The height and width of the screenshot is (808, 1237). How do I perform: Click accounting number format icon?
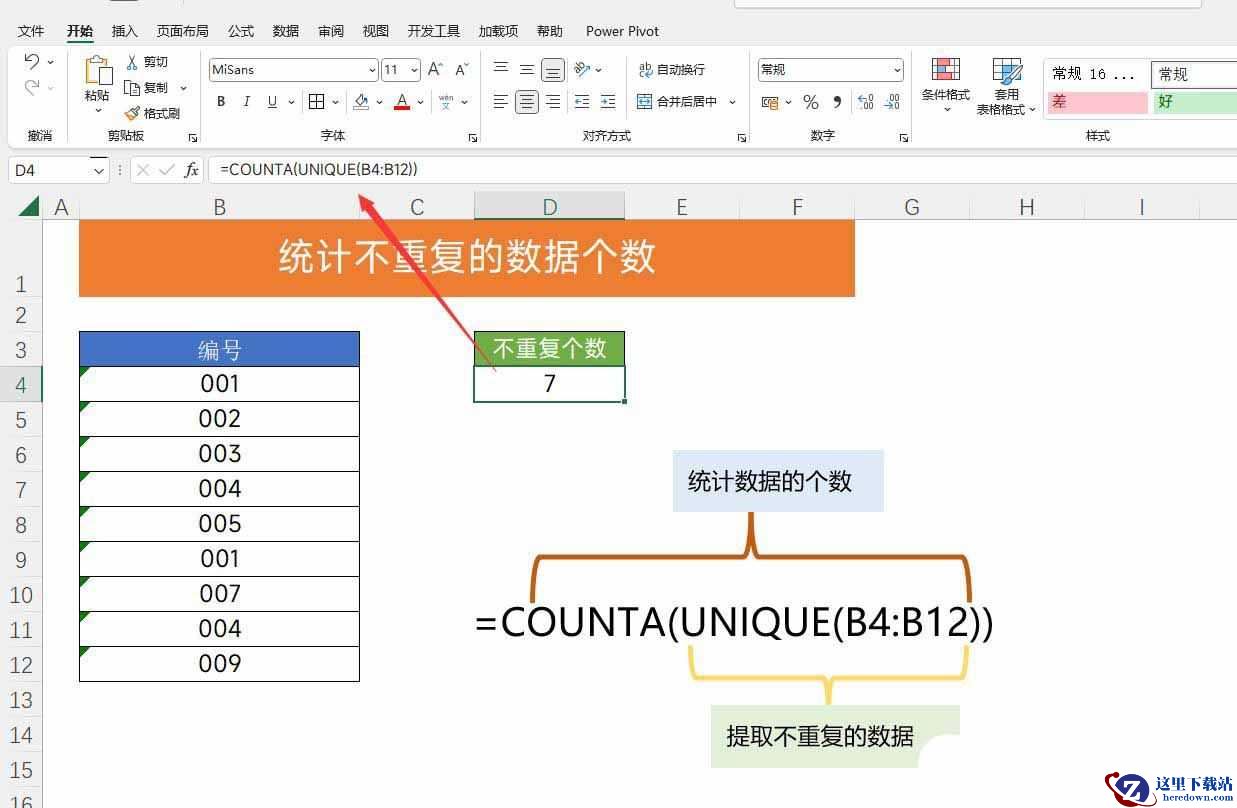point(770,102)
